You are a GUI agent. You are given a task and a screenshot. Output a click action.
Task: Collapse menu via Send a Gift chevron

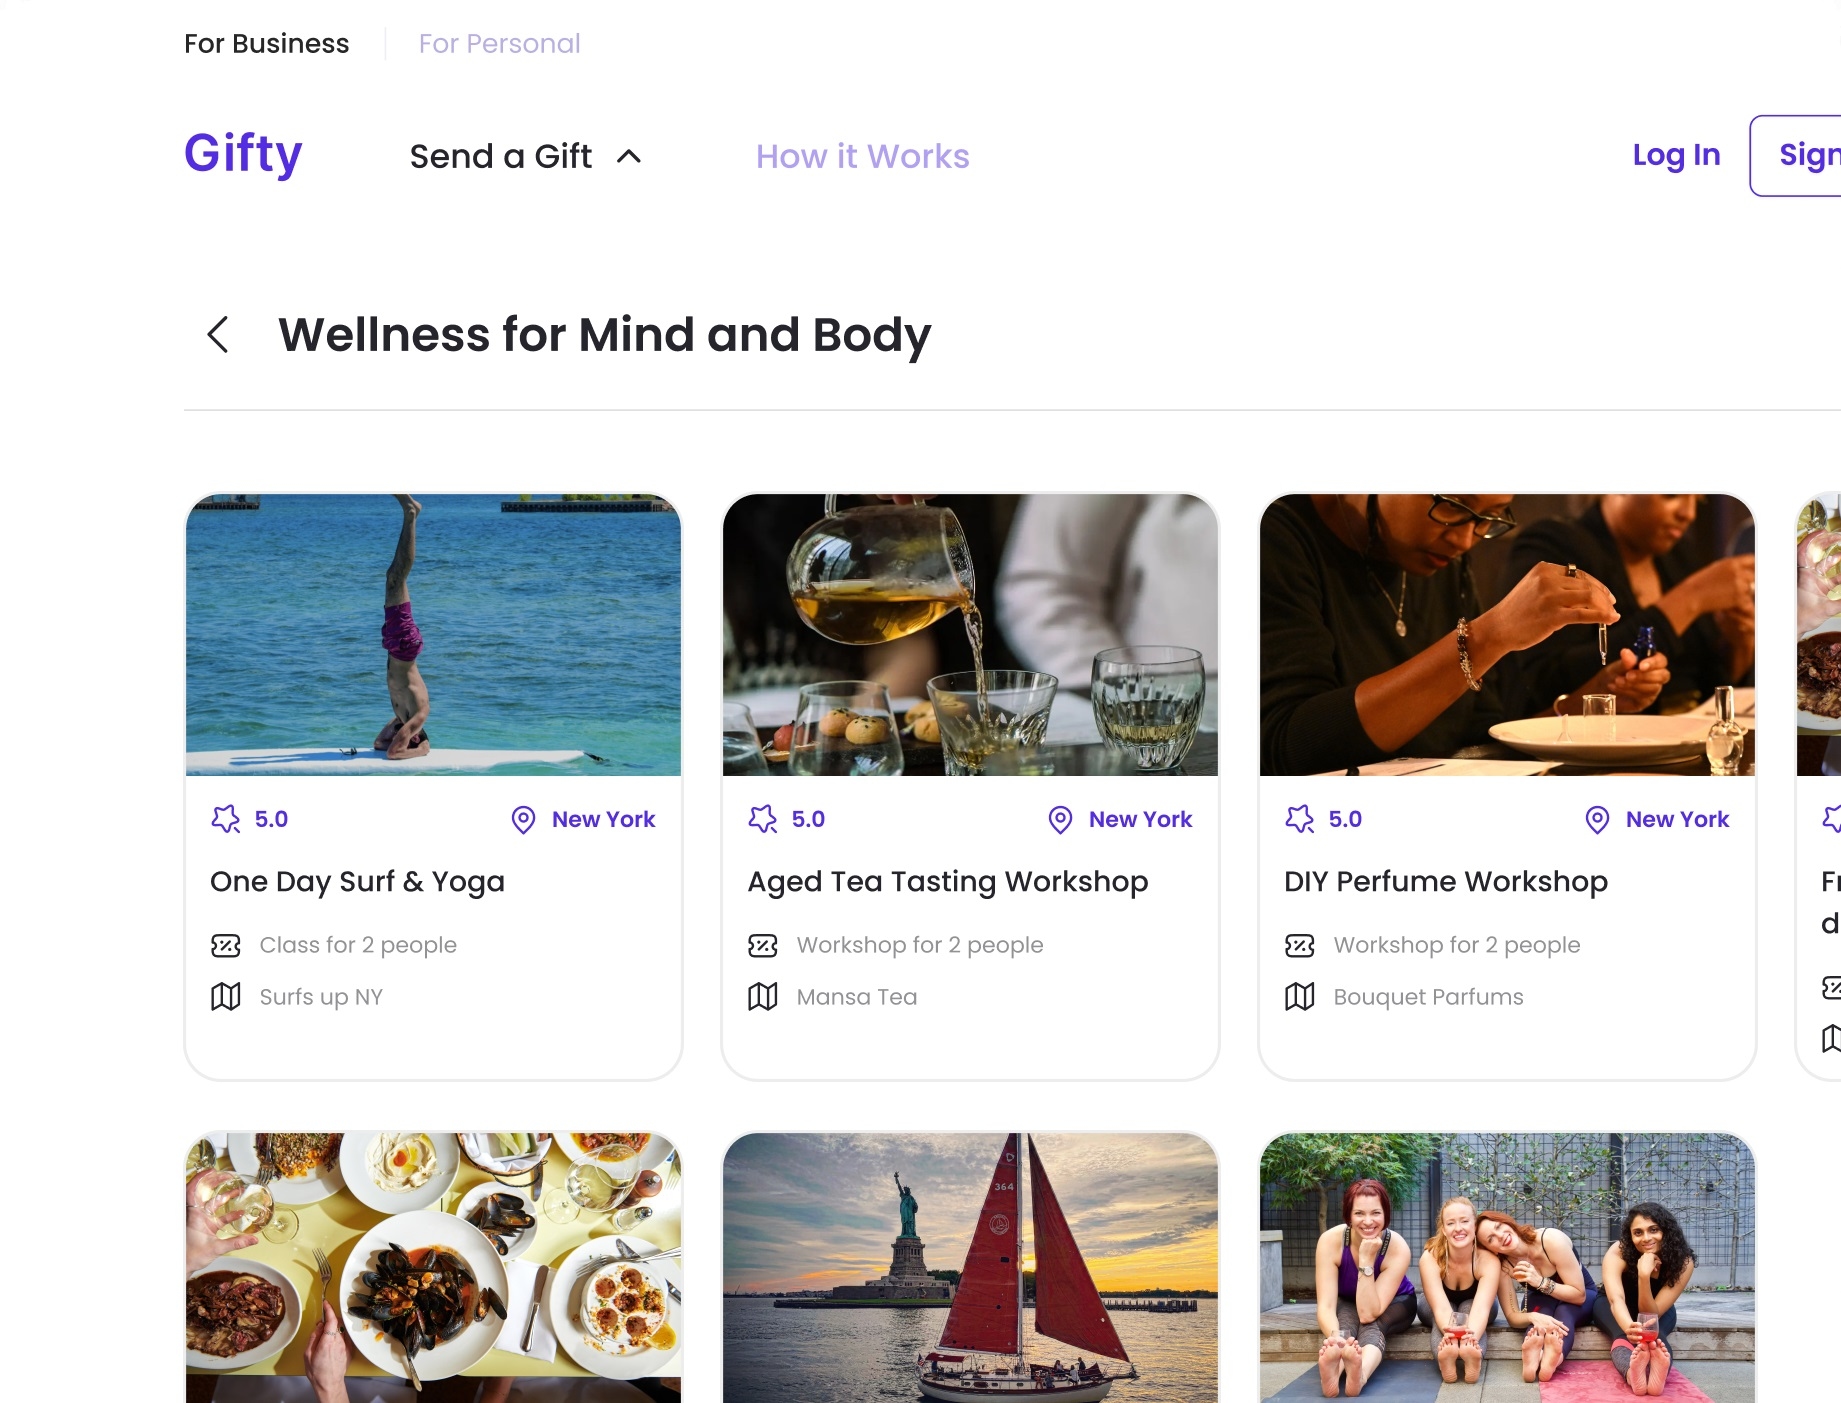(629, 156)
